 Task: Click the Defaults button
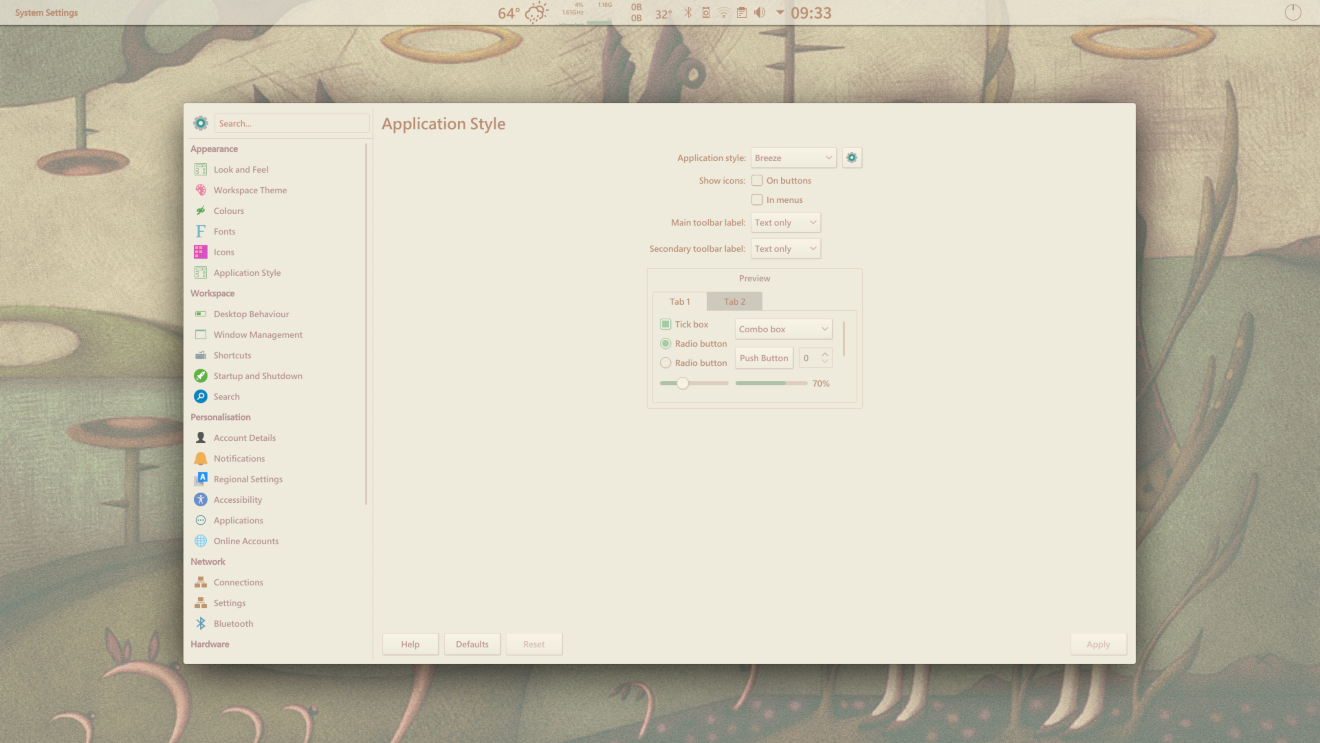[472, 644]
